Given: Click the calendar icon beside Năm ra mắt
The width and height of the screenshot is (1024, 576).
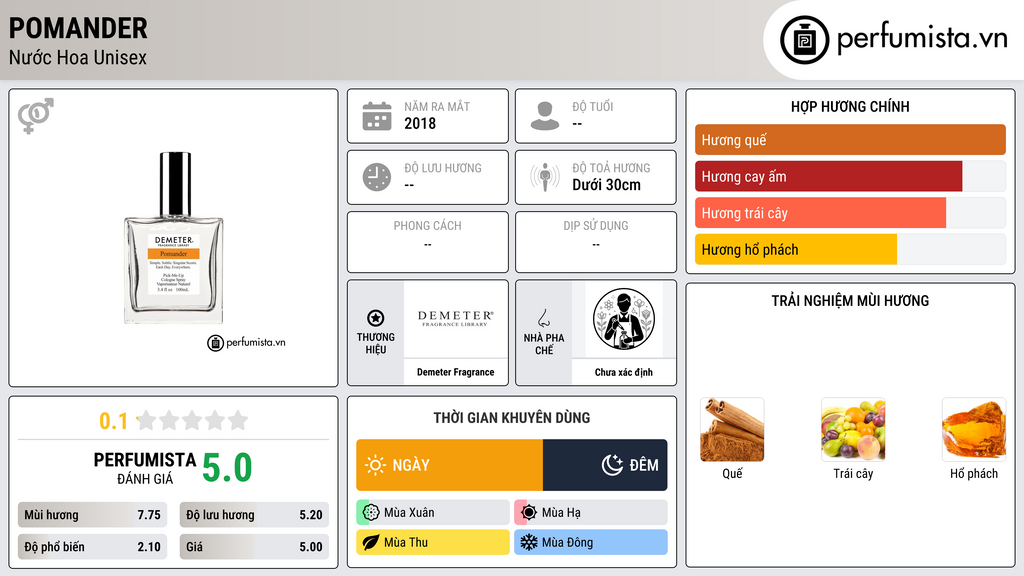Looking at the screenshot, I should (377, 116).
